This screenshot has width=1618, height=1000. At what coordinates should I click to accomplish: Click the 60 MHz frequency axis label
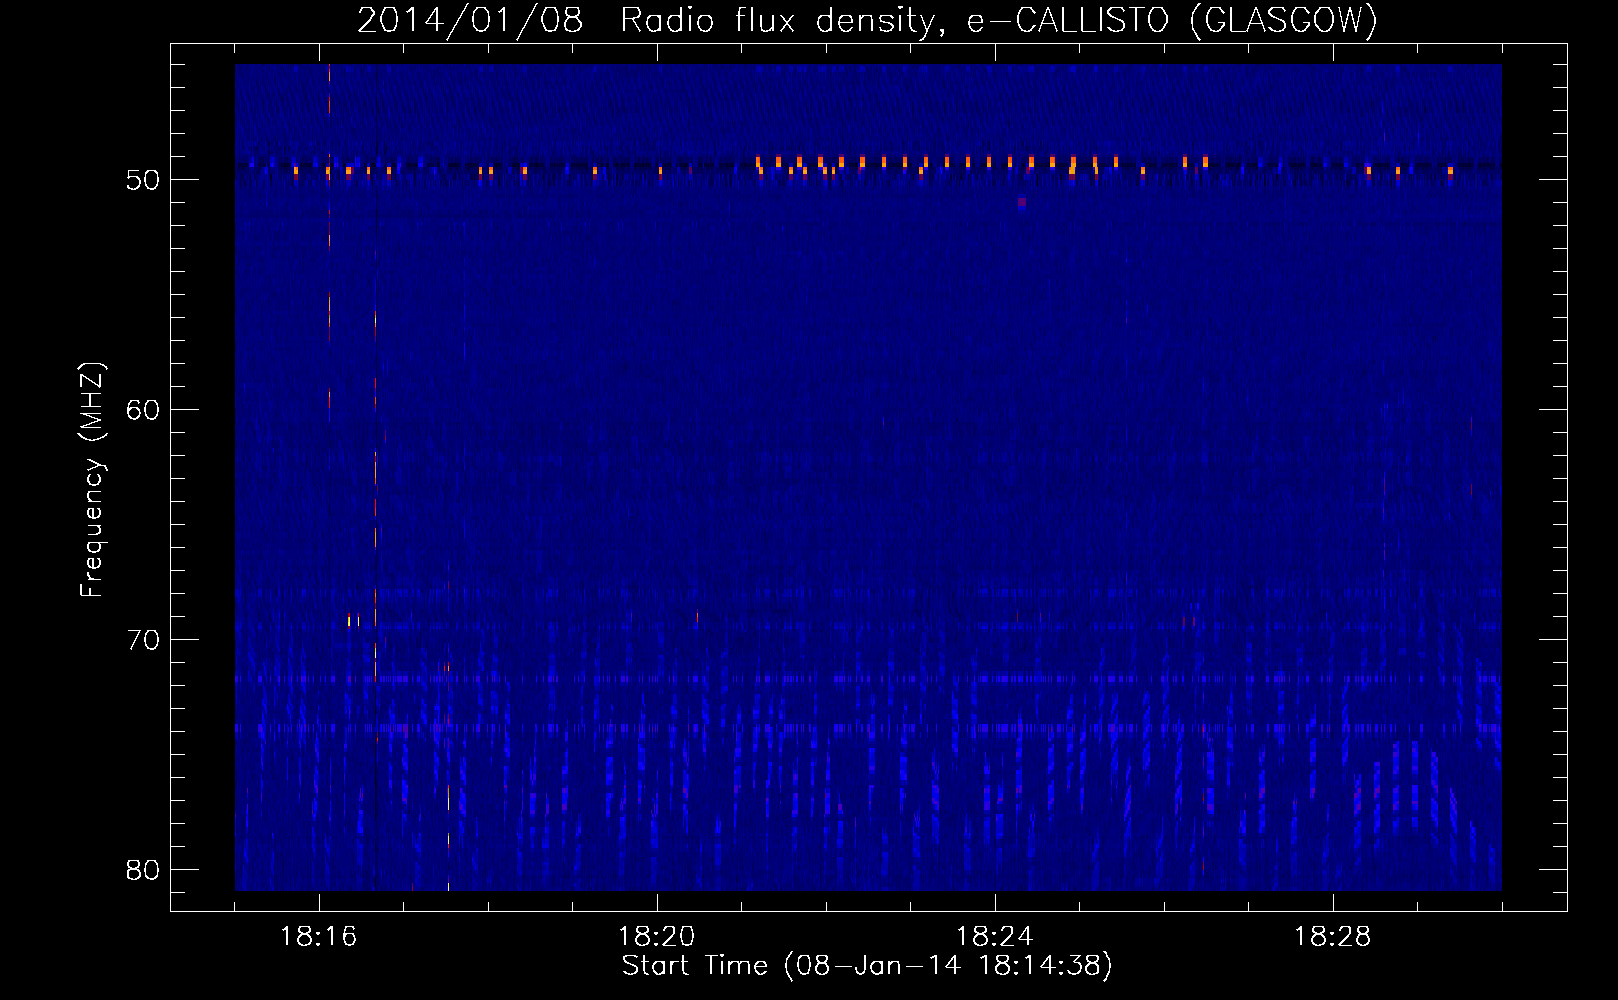pos(143,410)
